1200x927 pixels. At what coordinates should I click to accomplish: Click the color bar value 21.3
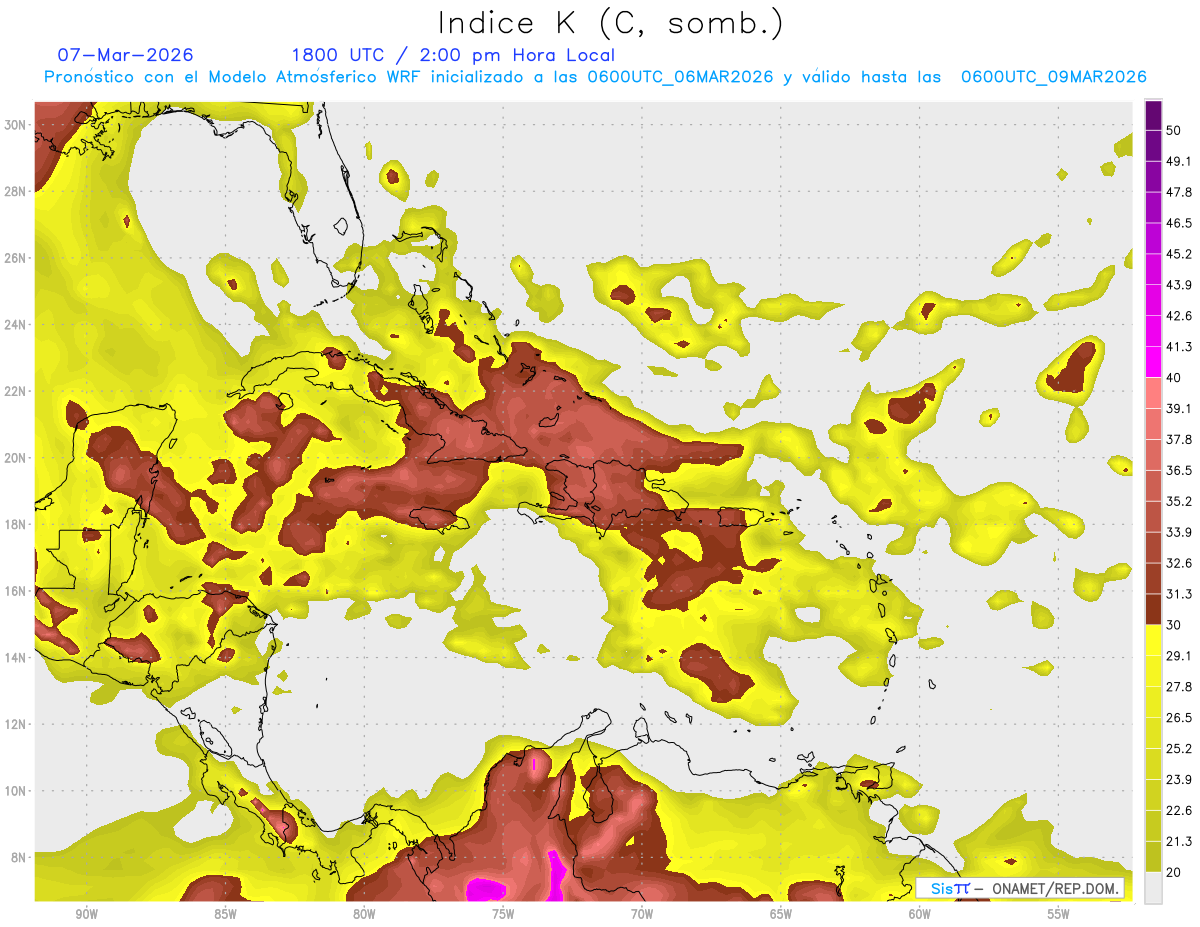coord(1179,841)
